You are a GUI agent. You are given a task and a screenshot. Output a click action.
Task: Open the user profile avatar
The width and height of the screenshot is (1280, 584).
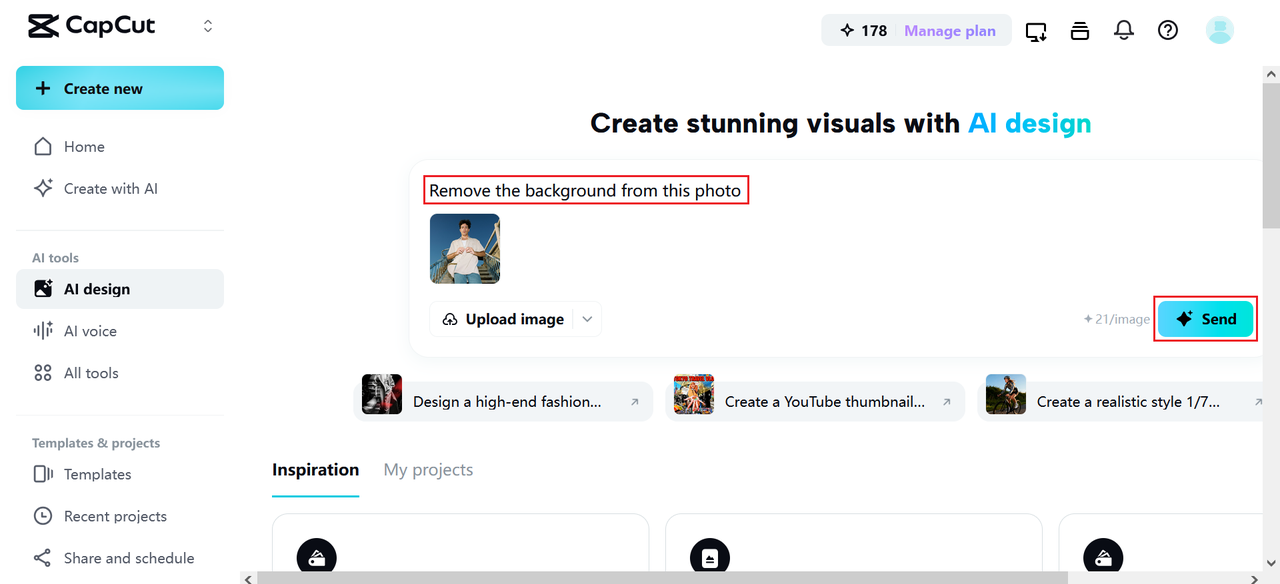click(x=1219, y=30)
